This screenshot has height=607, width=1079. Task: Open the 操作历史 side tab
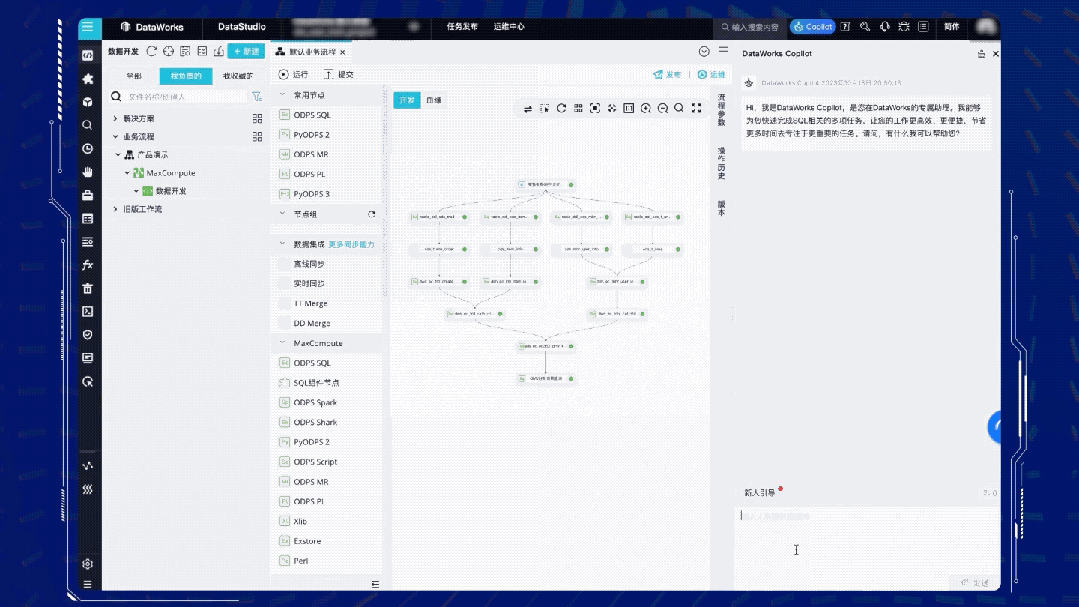(721, 164)
